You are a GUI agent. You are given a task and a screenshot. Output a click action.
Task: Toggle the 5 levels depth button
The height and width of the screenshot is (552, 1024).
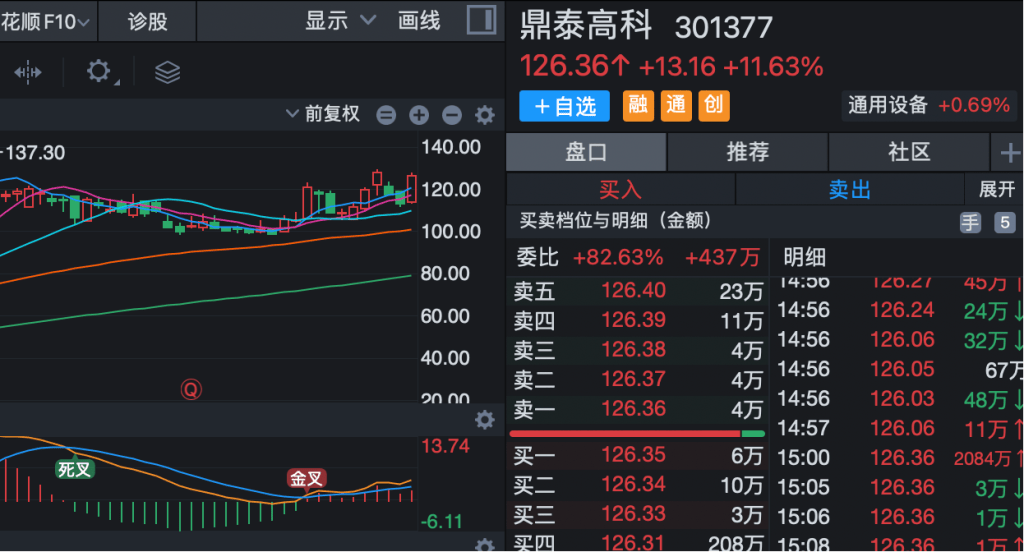[x=1004, y=223]
